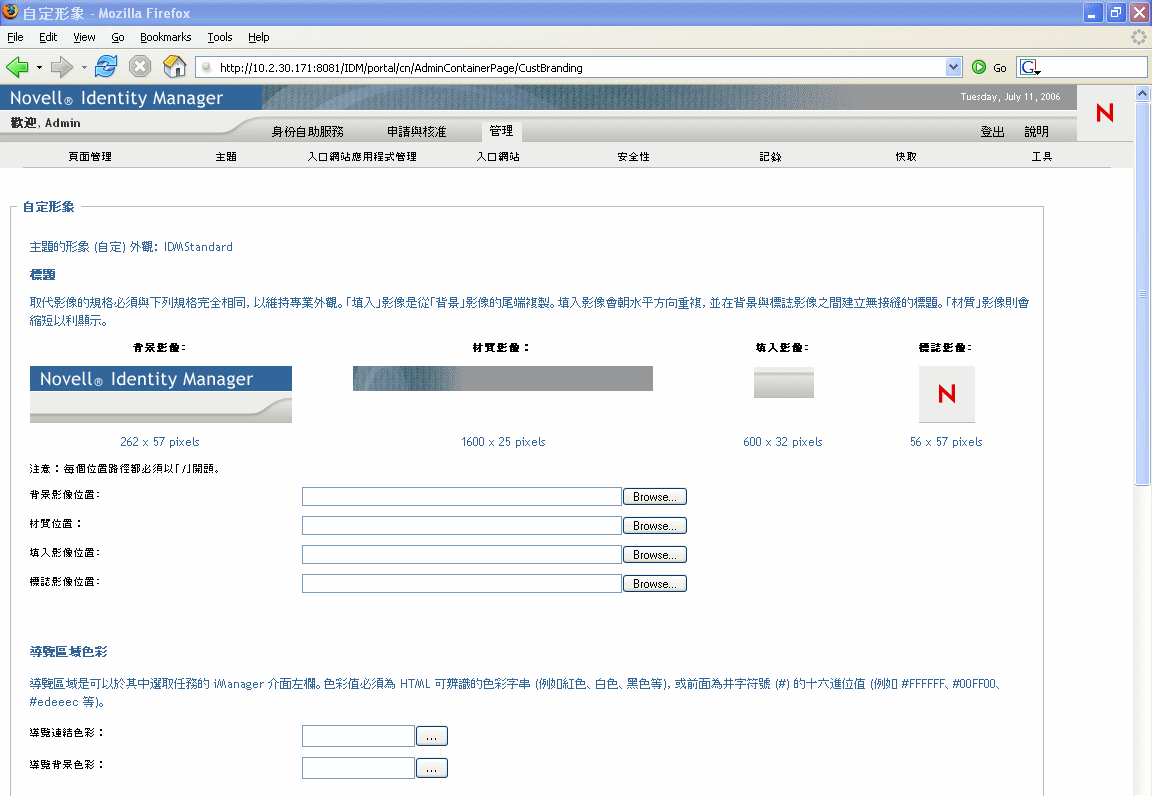Expand the address bar URL dropdown
1152x796 pixels.
click(953, 68)
